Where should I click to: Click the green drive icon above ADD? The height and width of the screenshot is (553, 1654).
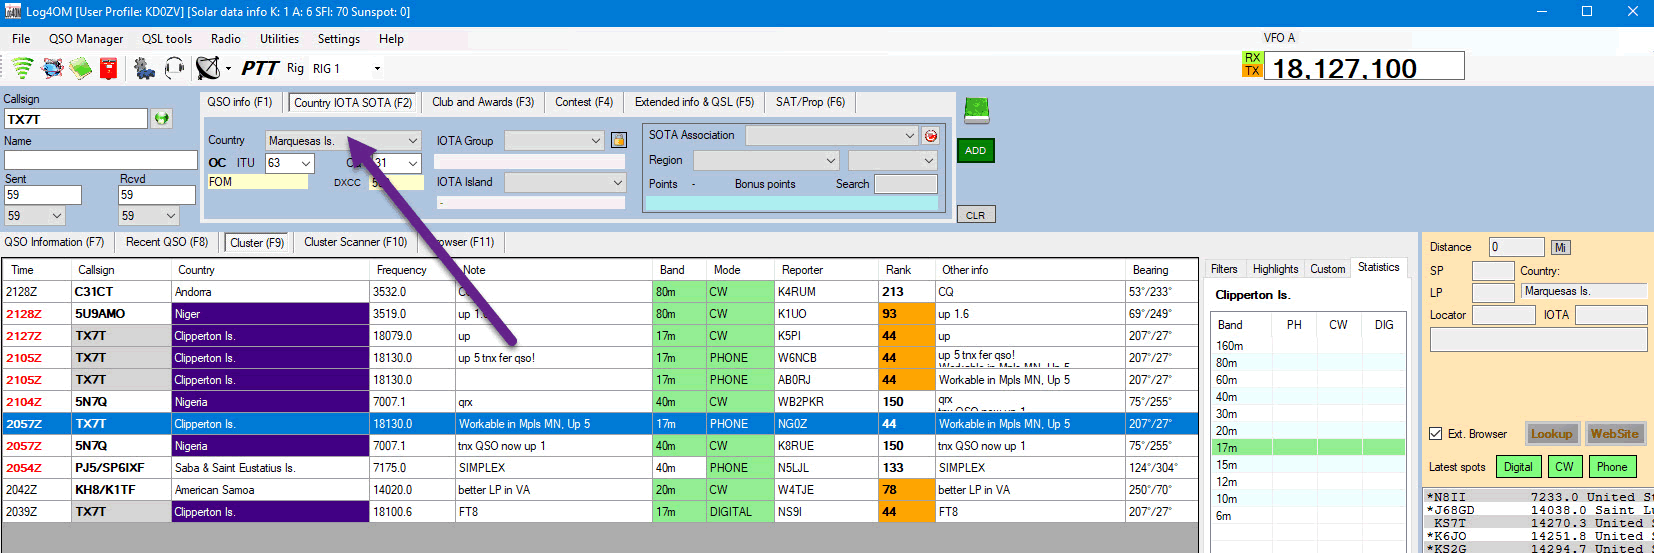(976, 110)
